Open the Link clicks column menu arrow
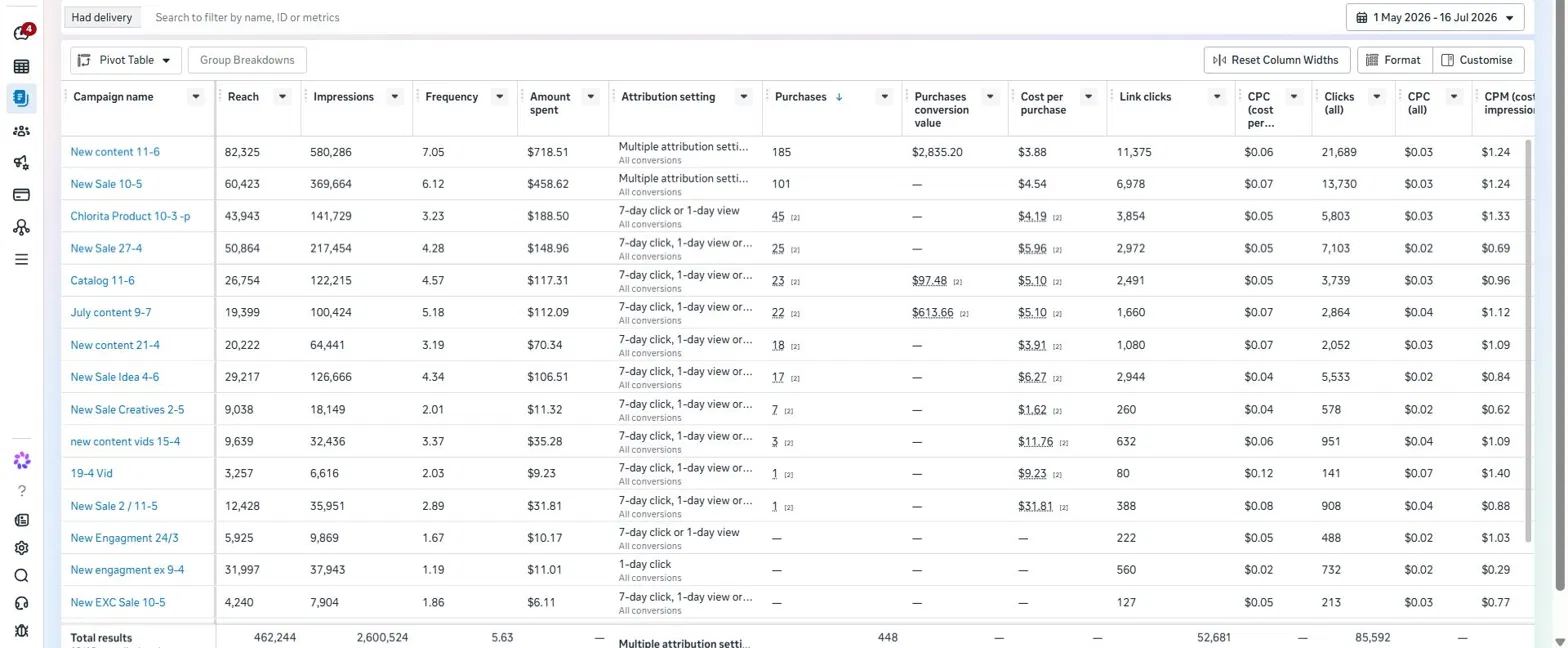1568x648 pixels. tap(1217, 97)
